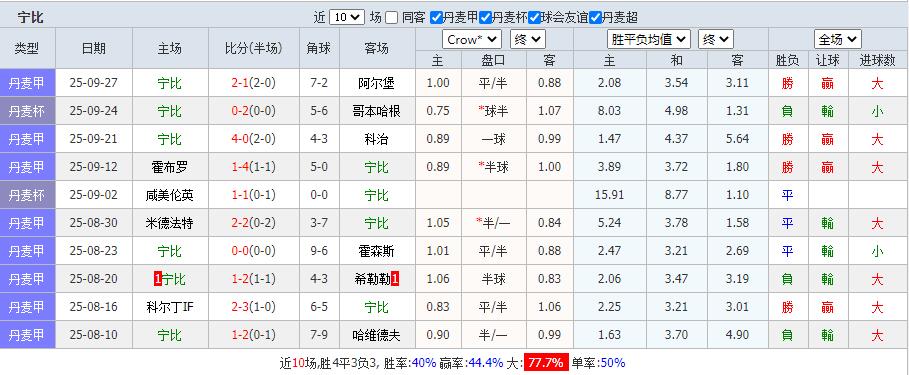Click the 类型 column header
The image size is (909, 375).
pyautogui.click(x=27, y=49)
